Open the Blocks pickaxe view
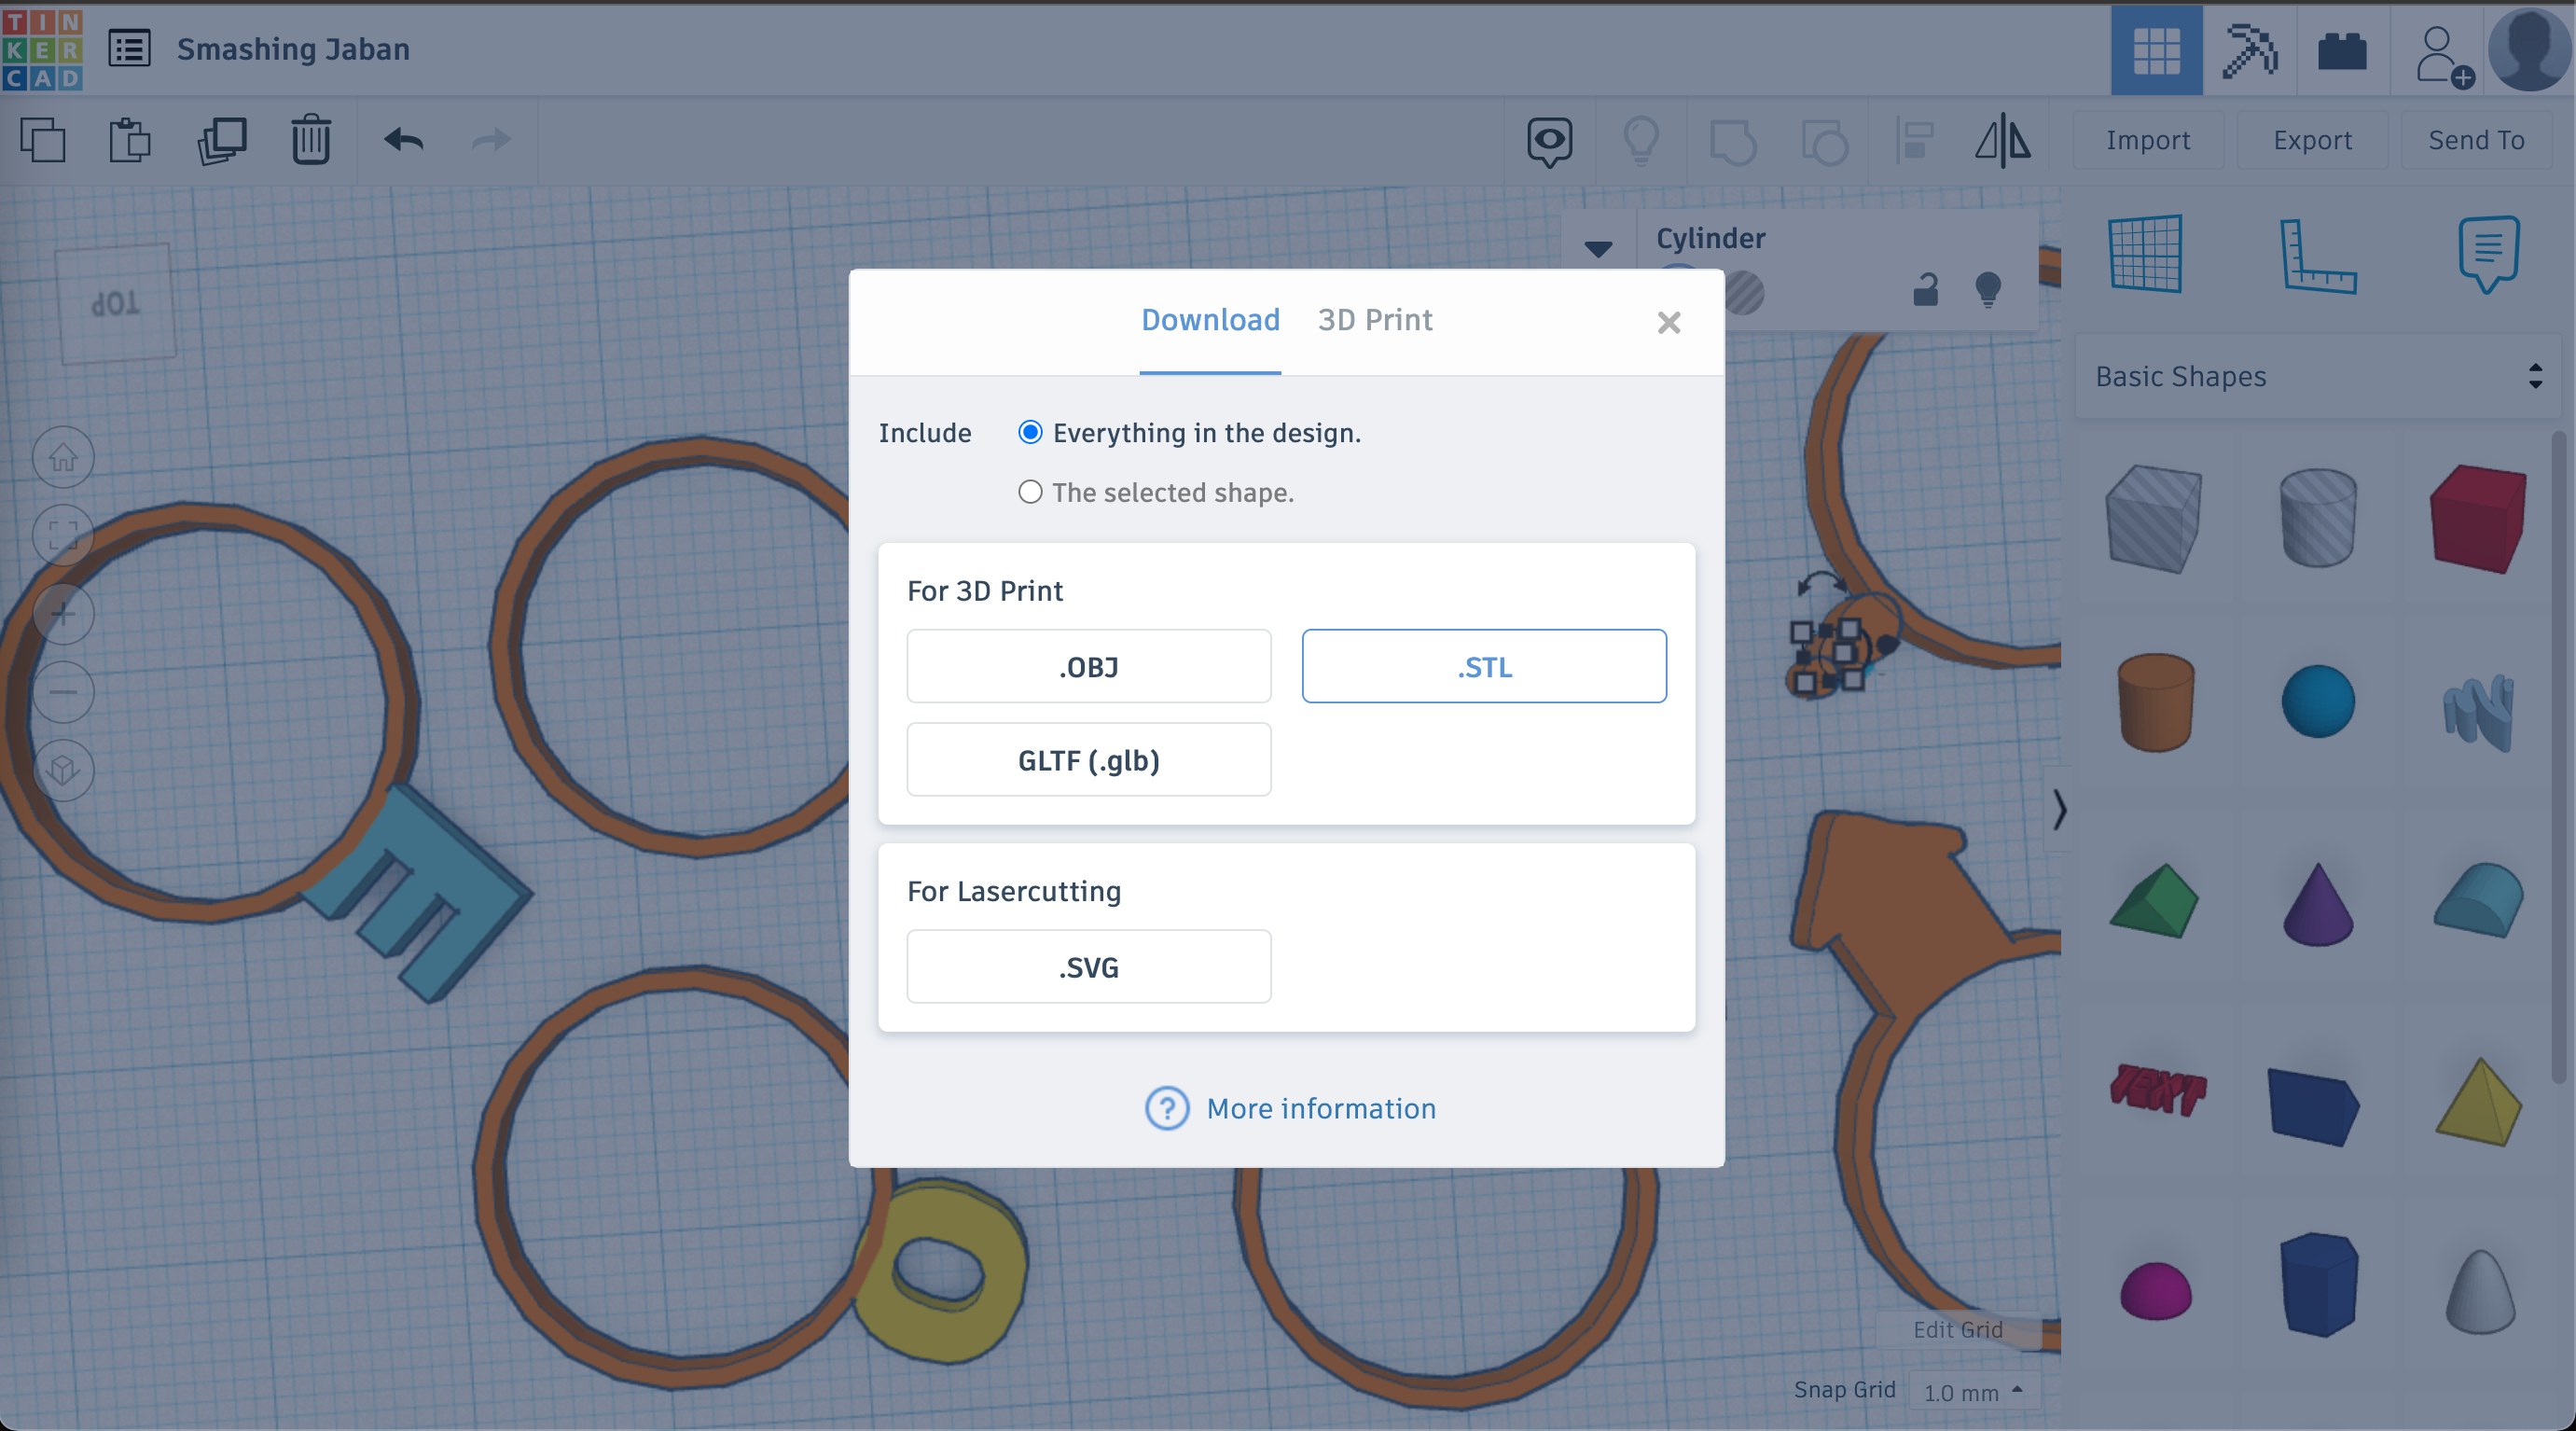 coord(2249,49)
